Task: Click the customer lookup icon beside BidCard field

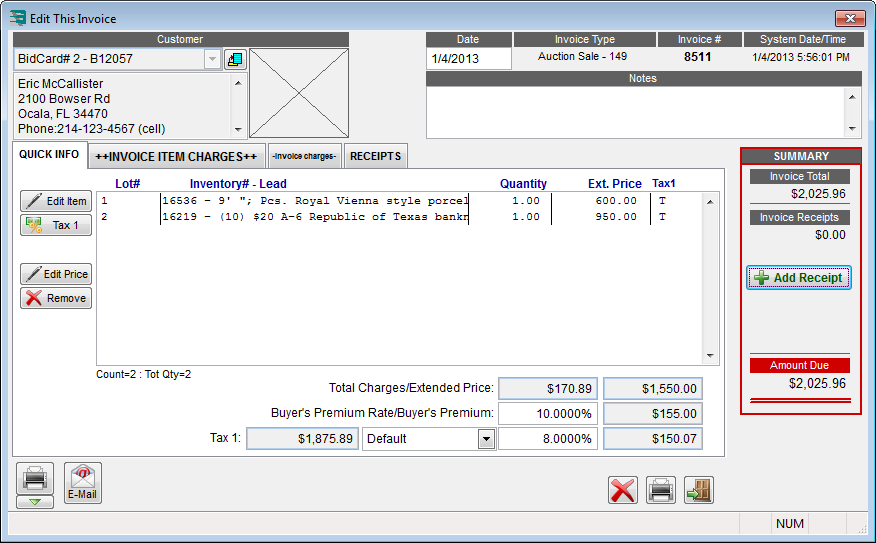Action: [x=235, y=59]
